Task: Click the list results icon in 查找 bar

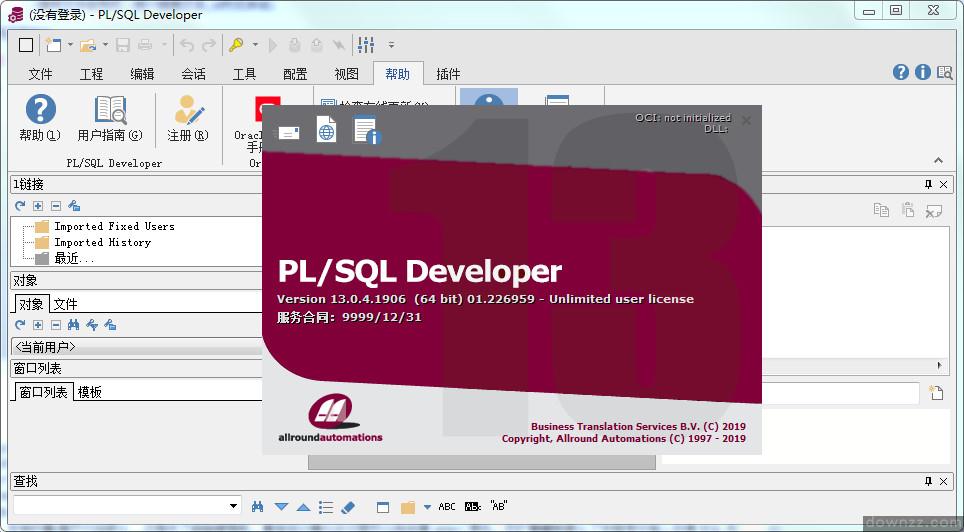Action: coord(326,507)
